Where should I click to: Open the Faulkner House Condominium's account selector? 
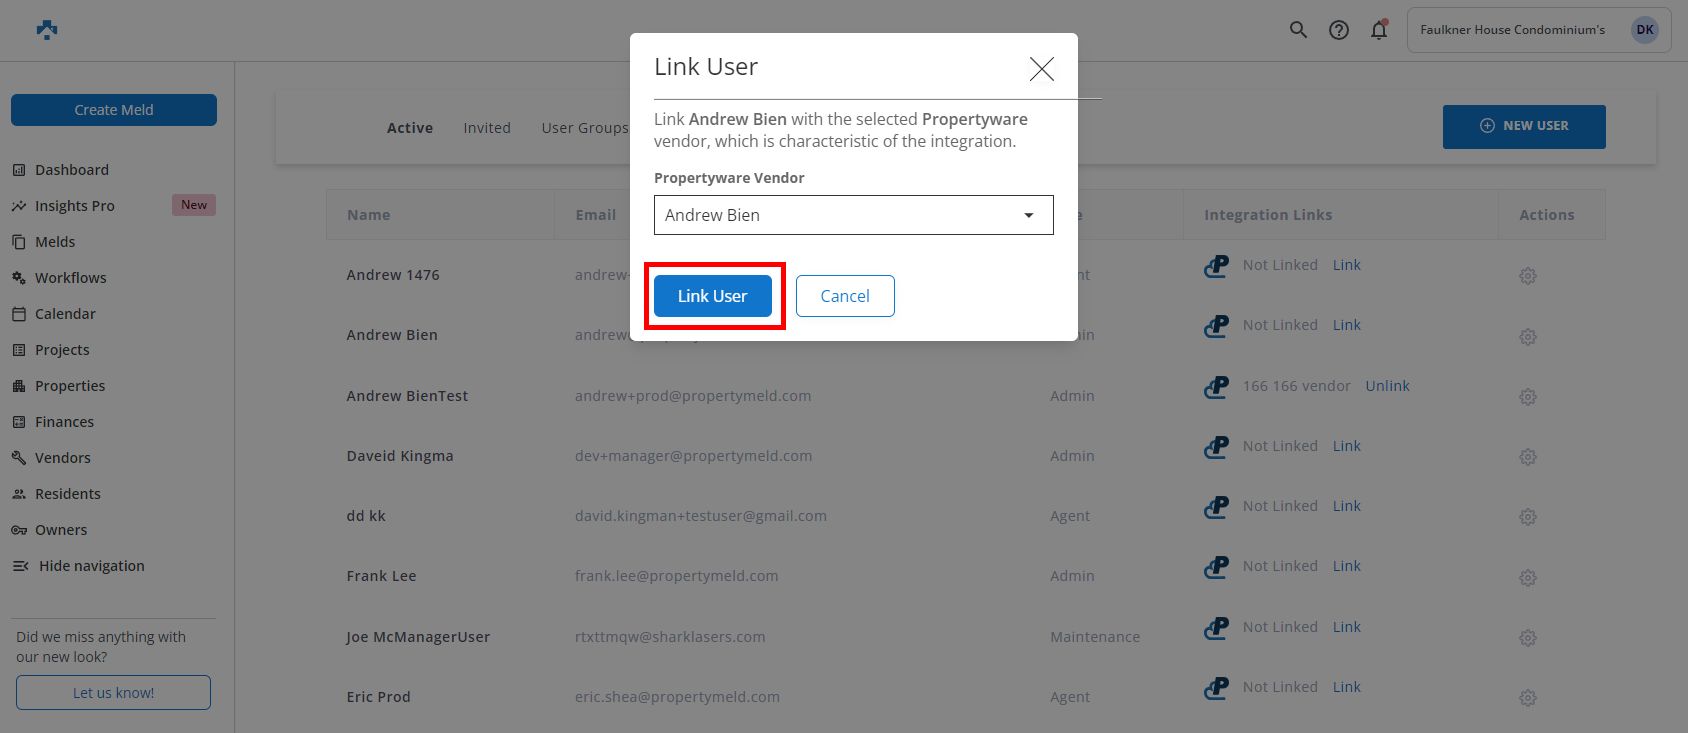point(1512,30)
